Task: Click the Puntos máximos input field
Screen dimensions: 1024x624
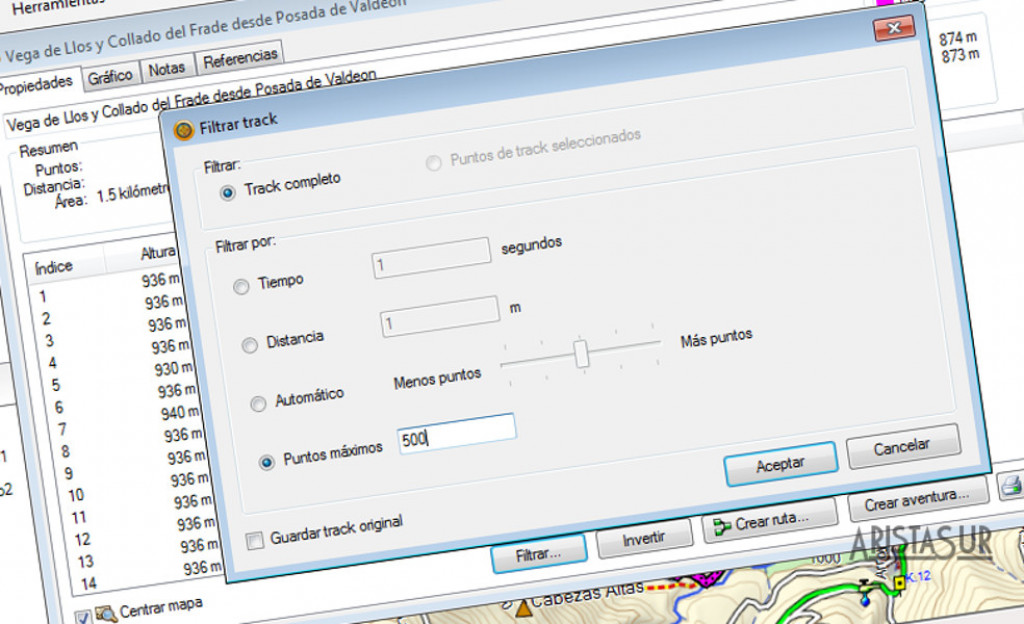Action: click(x=456, y=434)
